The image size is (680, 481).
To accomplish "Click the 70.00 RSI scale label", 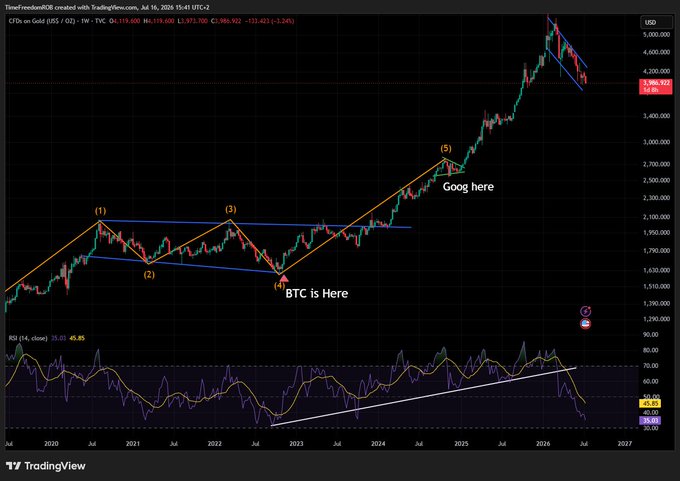I will point(651,366).
